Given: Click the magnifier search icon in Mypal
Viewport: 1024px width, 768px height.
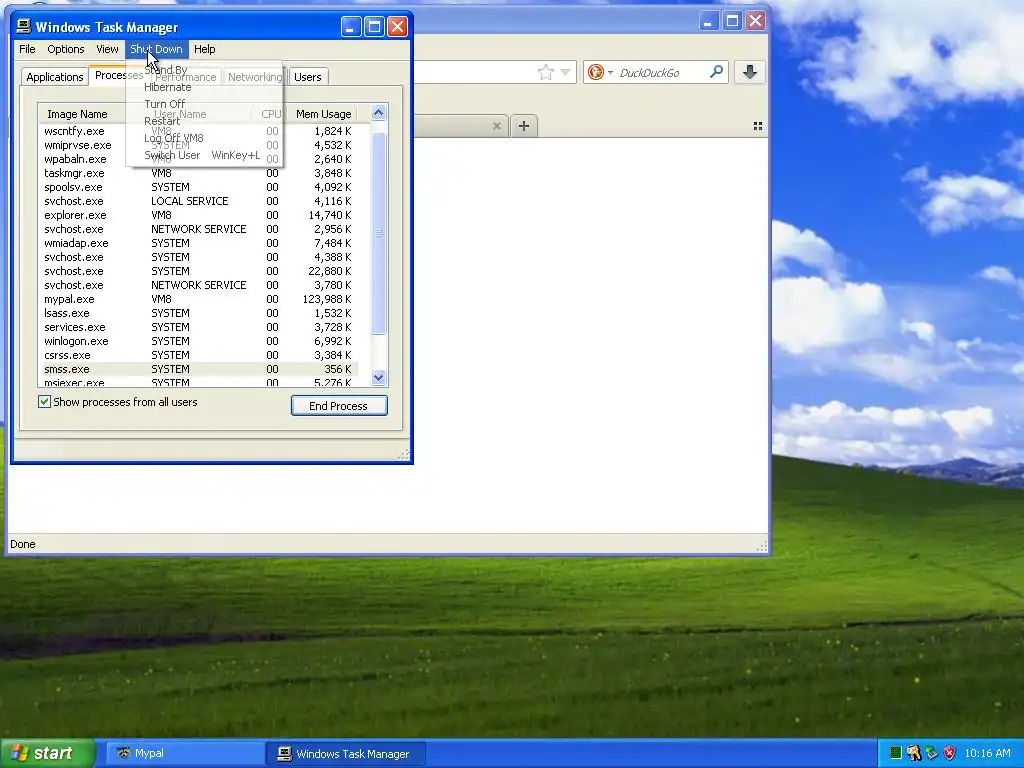Looking at the screenshot, I should point(716,72).
